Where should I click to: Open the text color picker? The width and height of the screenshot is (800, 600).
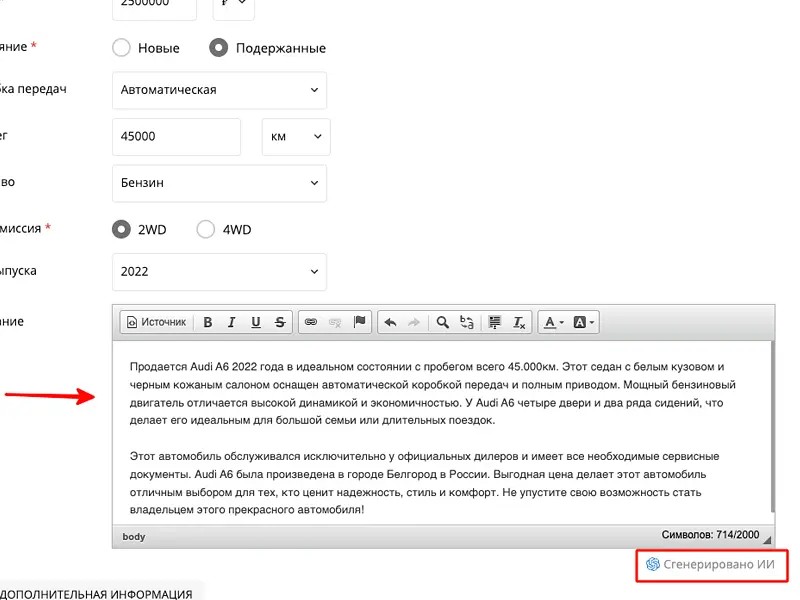click(553, 322)
